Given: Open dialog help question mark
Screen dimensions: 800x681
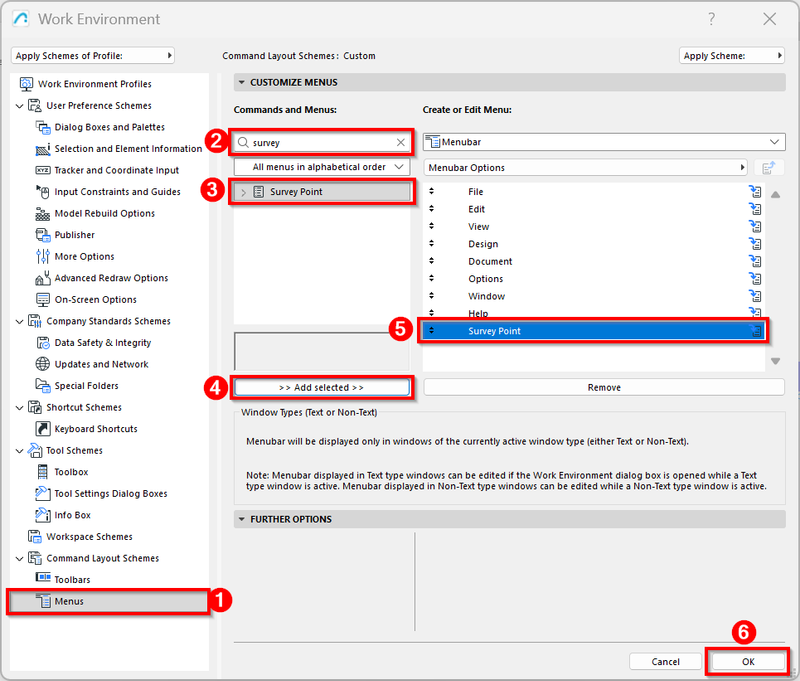Looking at the screenshot, I should (x=711, y=19).
